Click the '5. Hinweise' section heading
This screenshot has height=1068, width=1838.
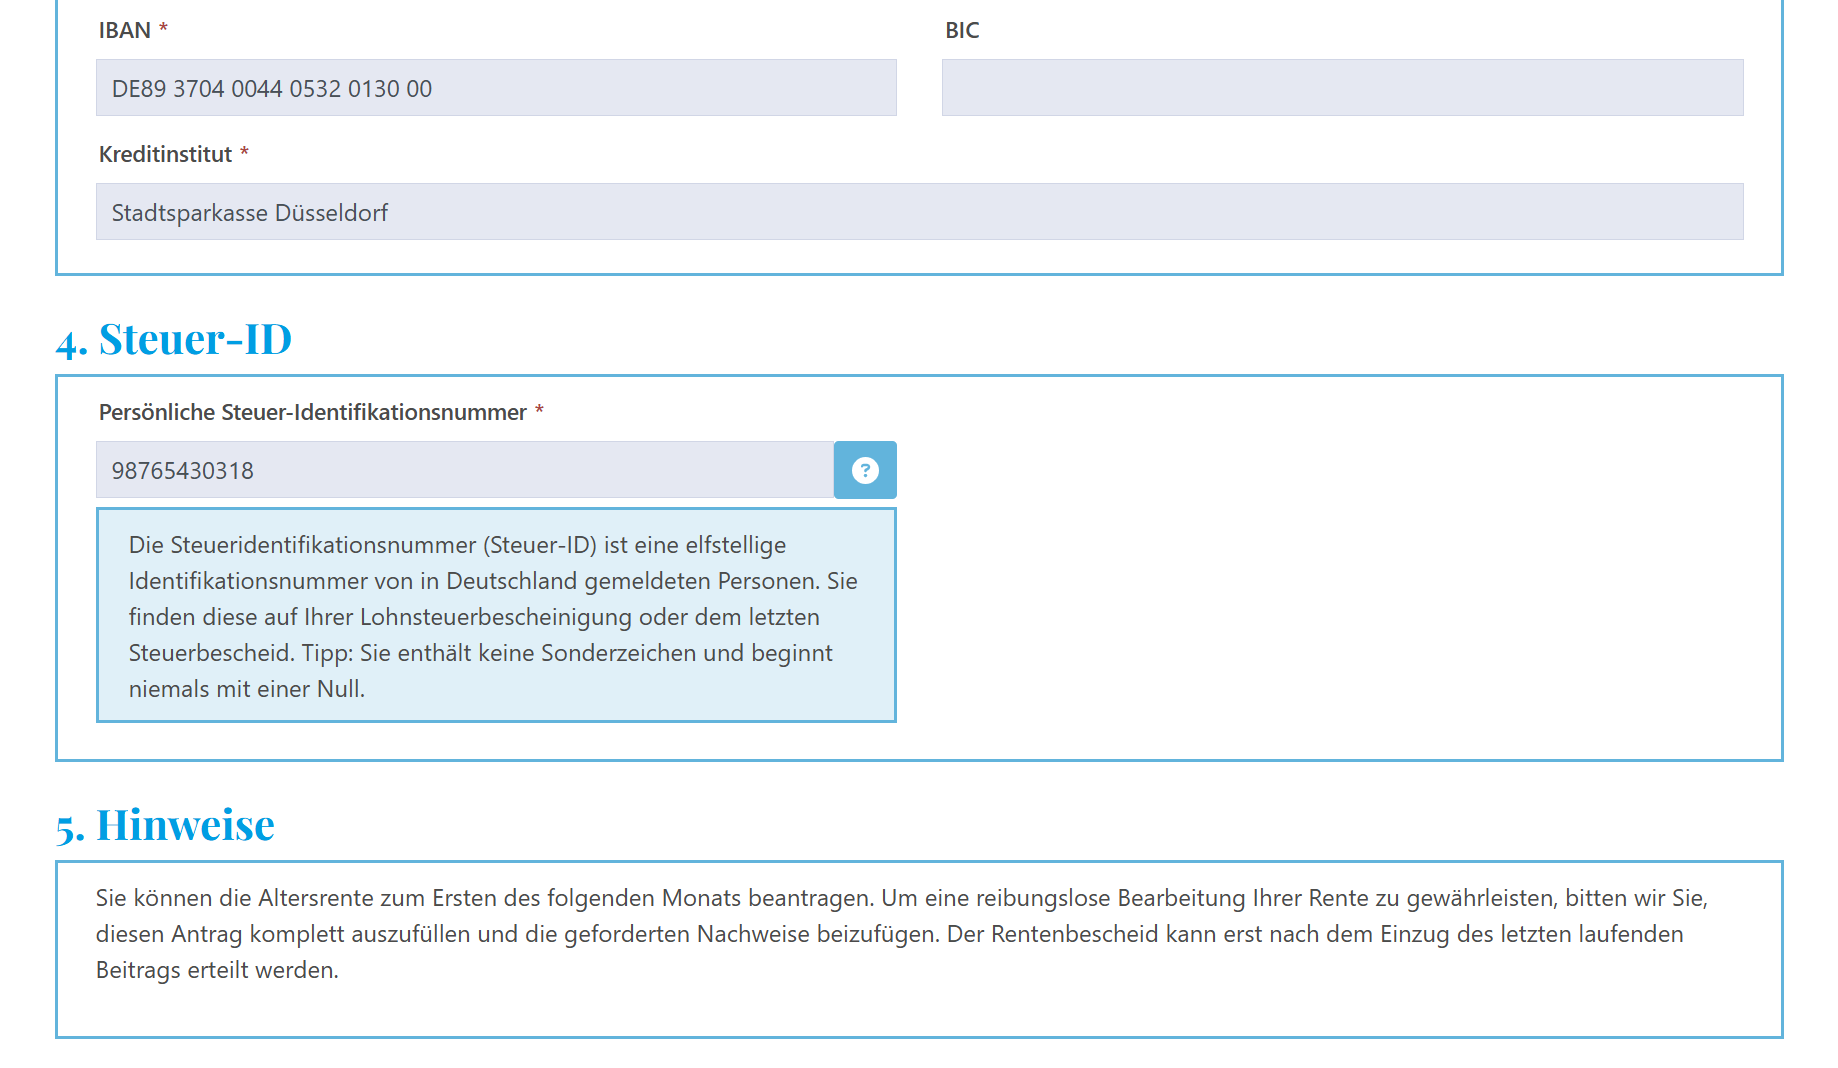[165, 826]
